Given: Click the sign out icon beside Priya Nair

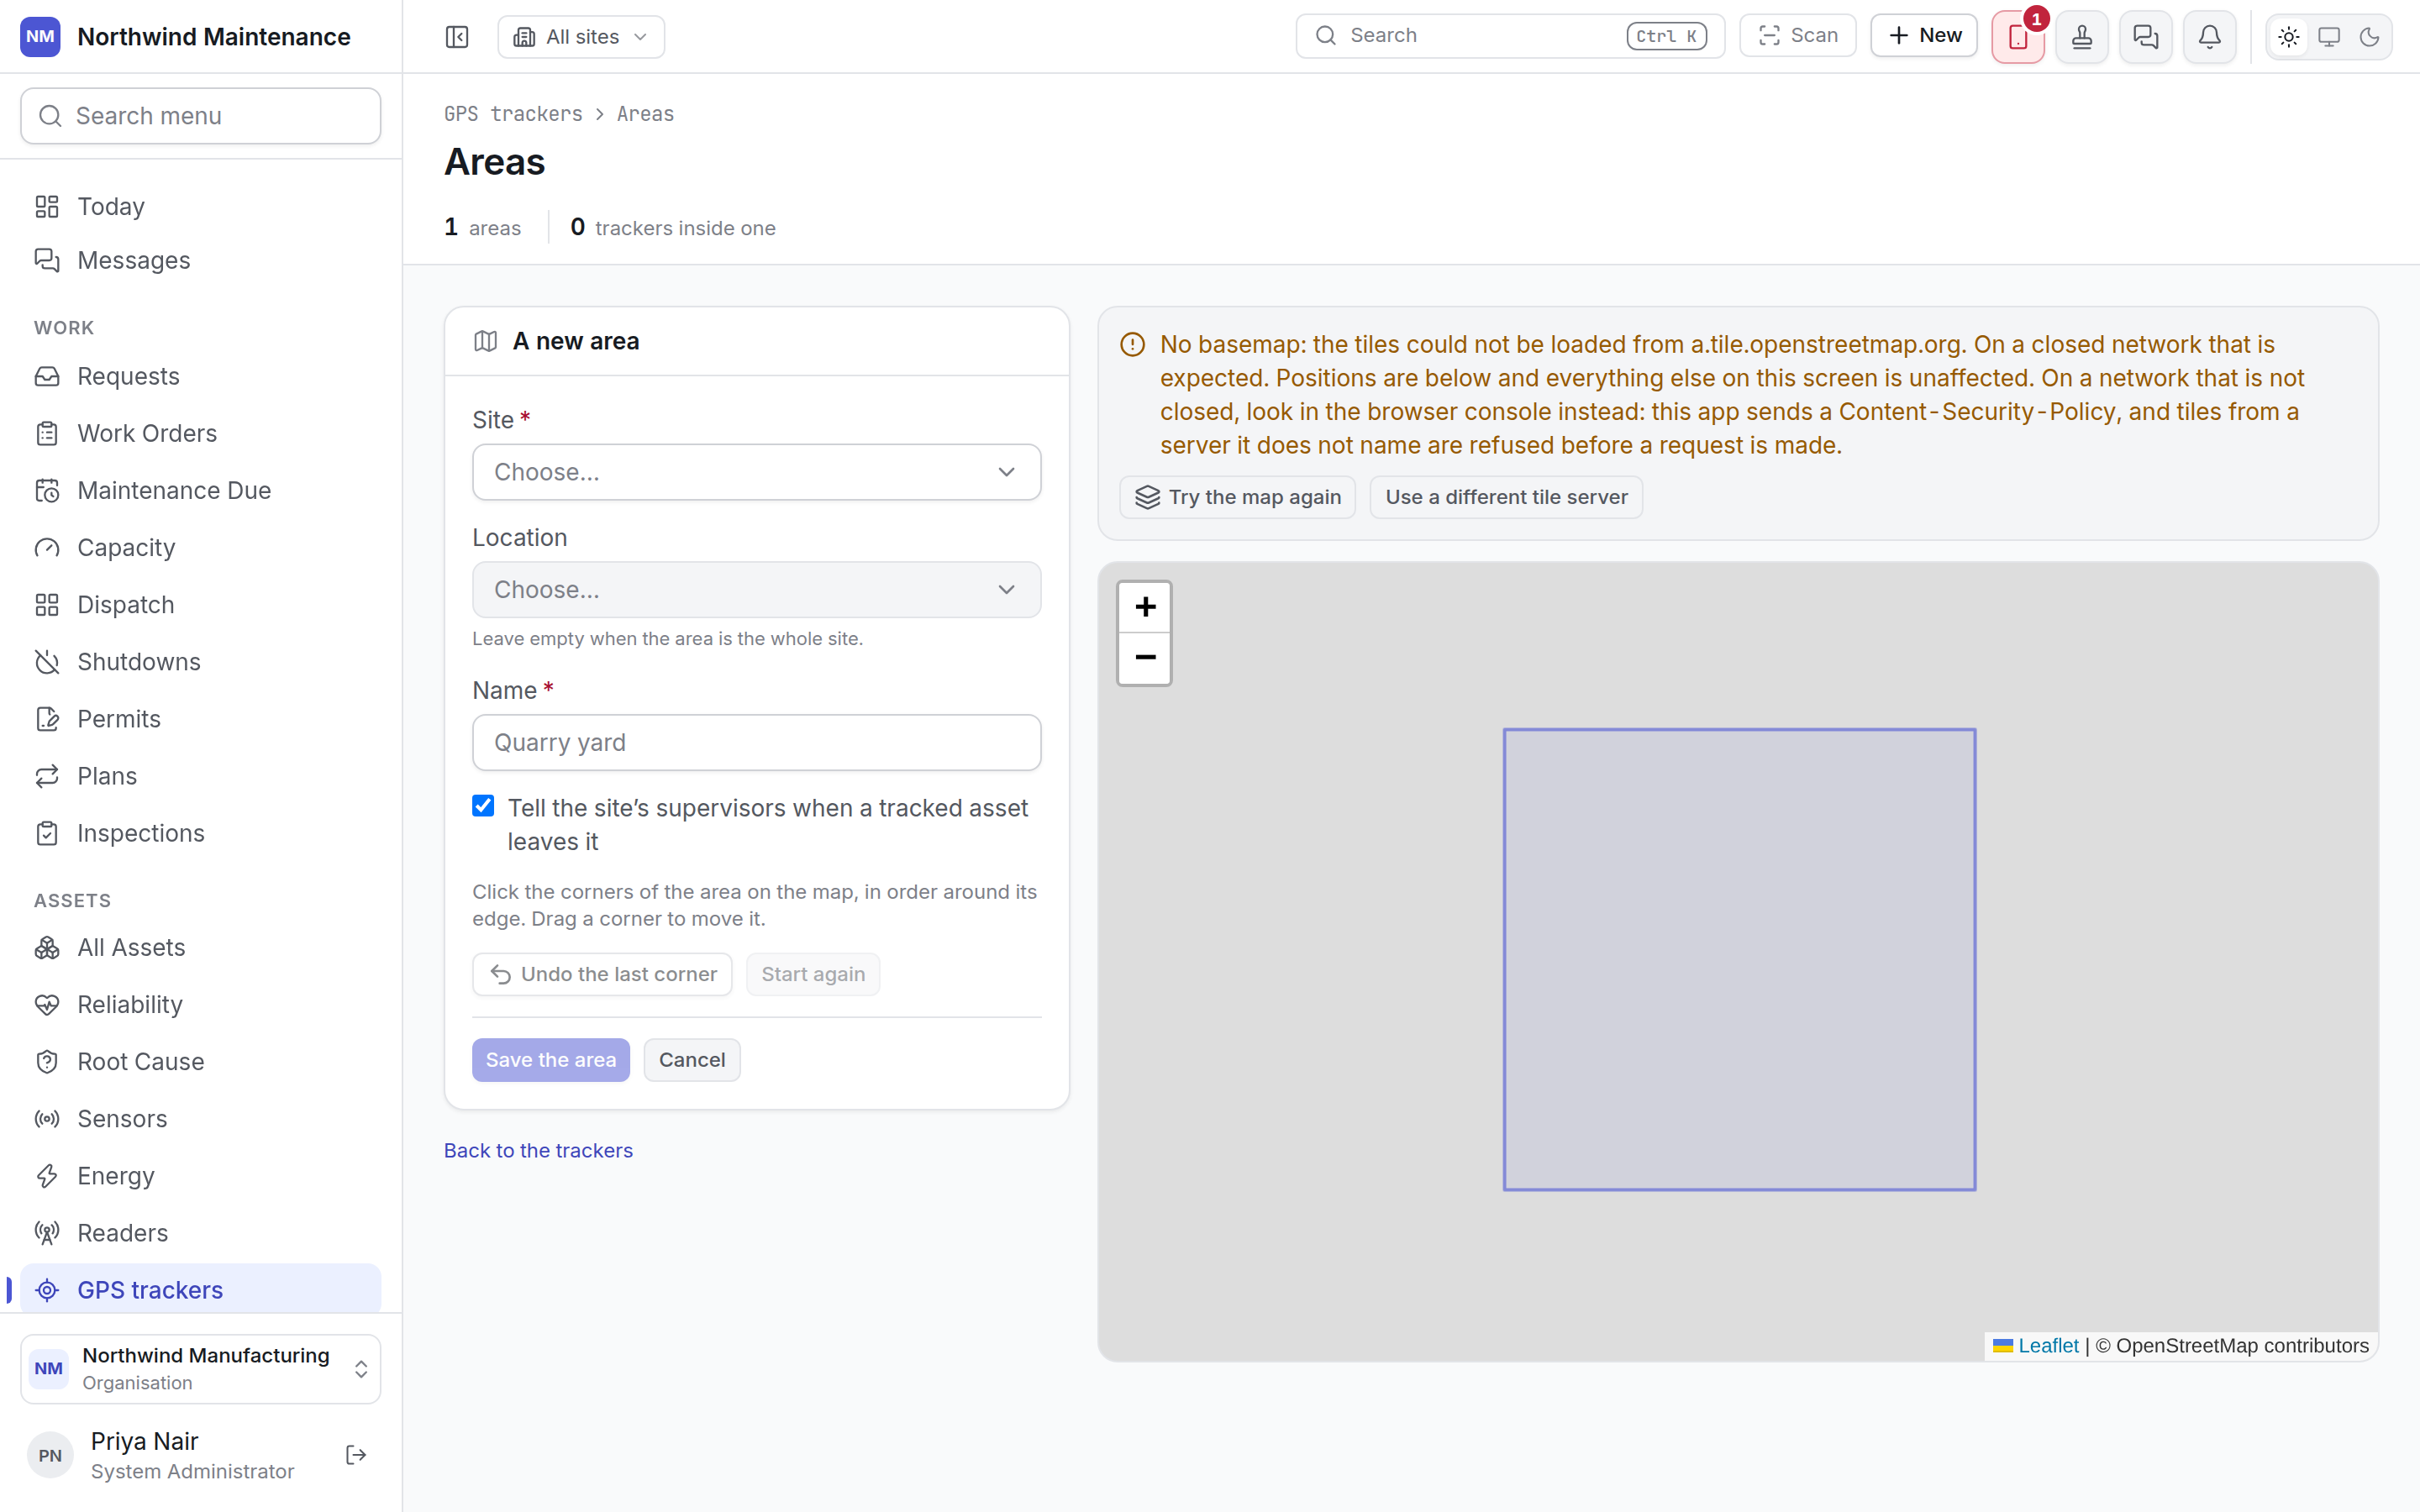Looking at the screenshot, I should (356, 1455).
